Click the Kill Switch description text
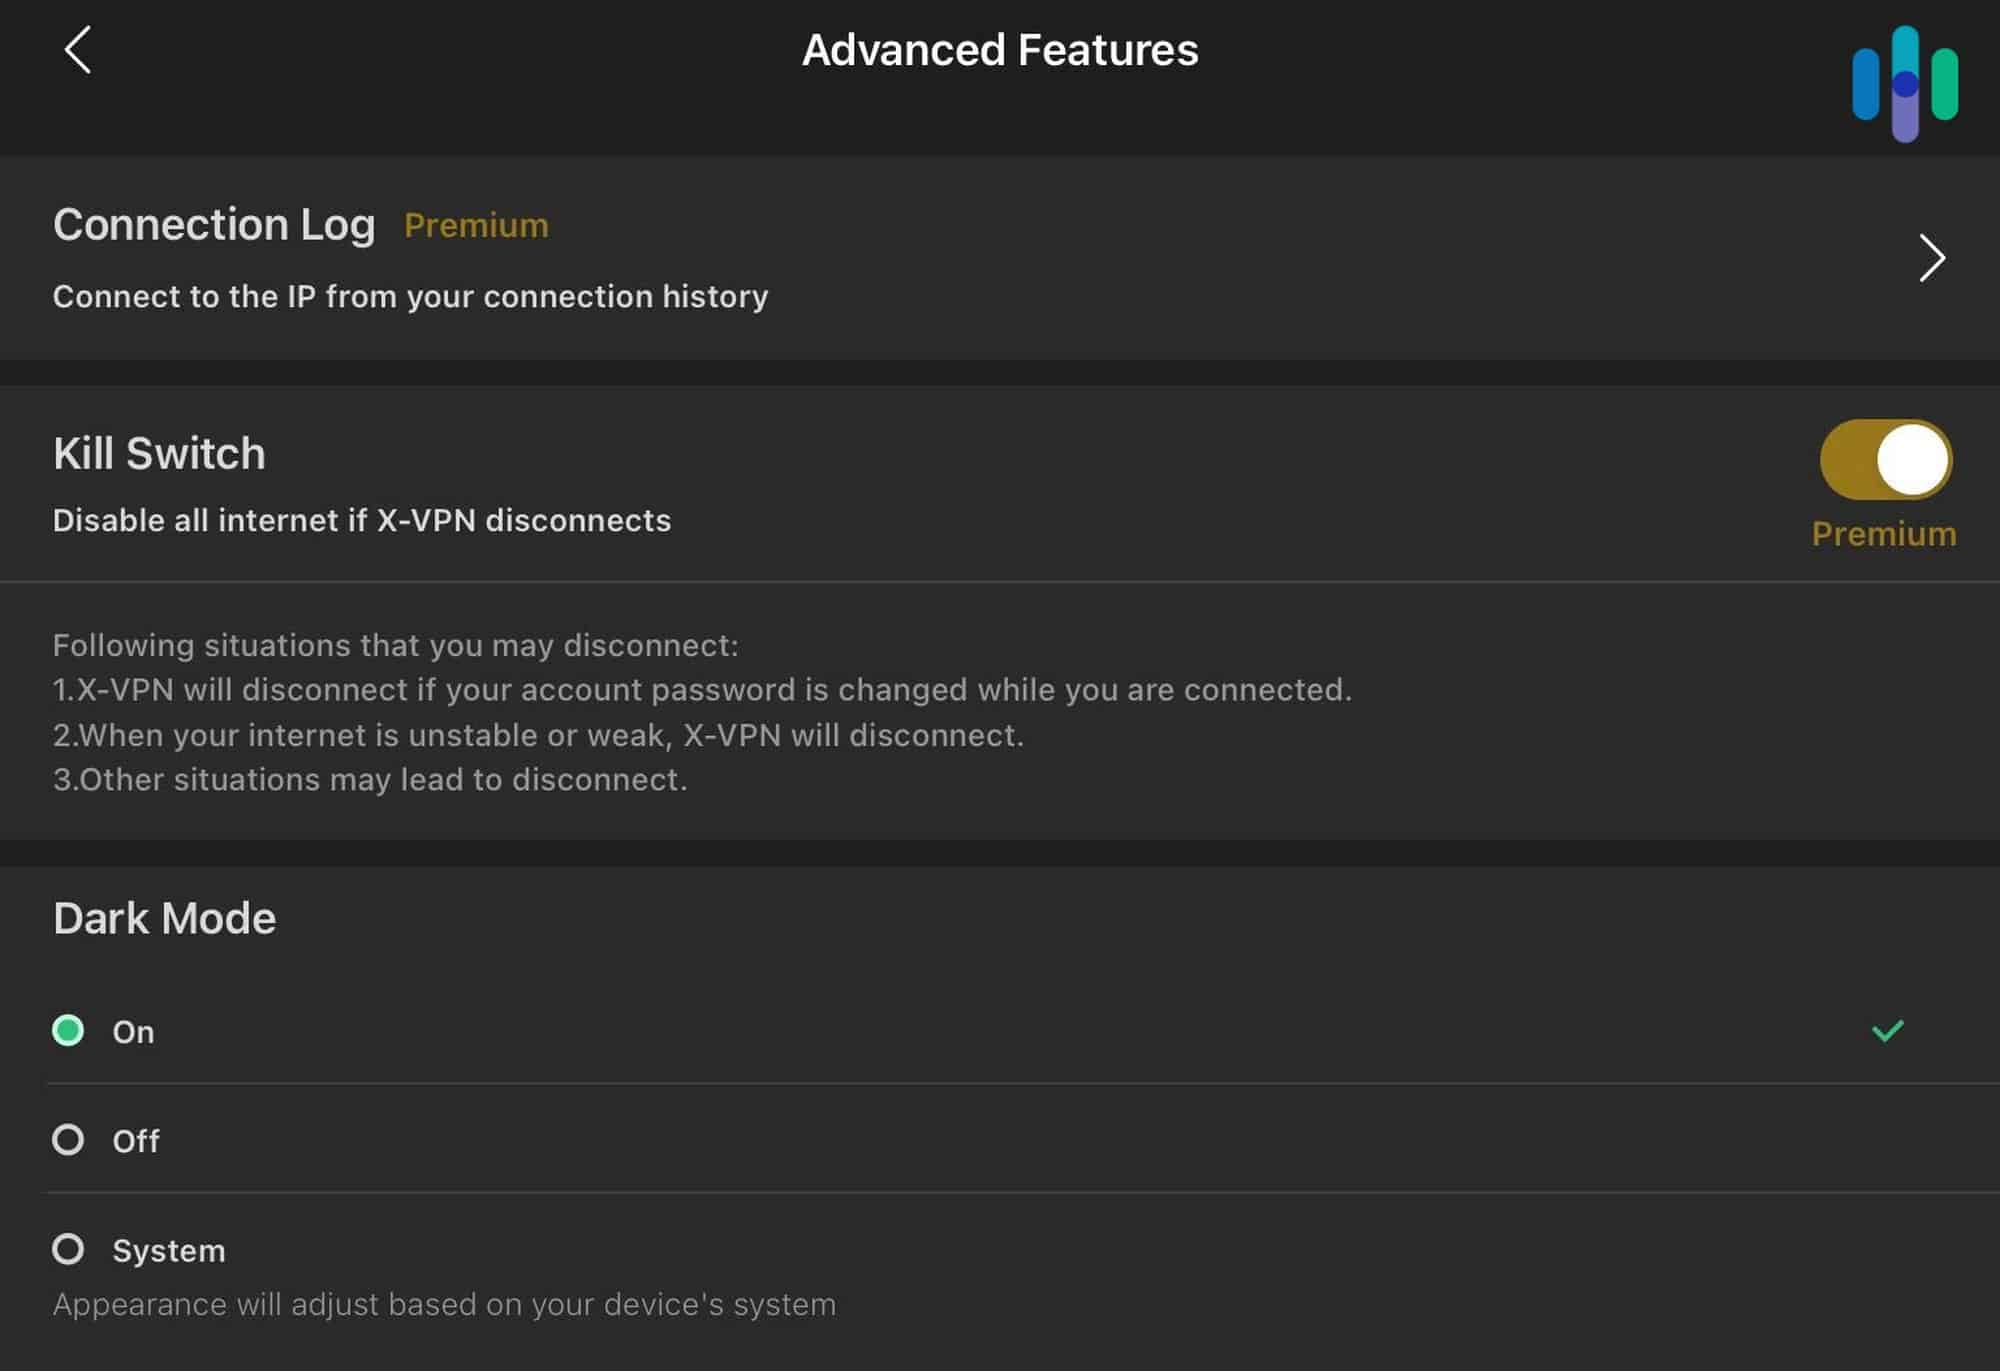The height and width of the screenshot is (1371, 2000). 361,520
